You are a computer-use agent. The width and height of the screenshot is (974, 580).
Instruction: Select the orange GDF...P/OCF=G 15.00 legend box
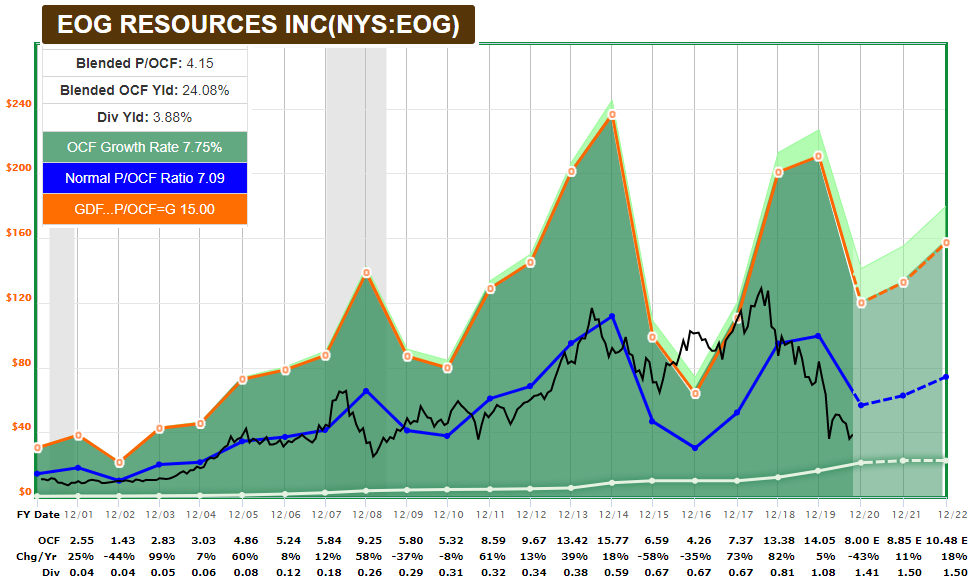145,209
